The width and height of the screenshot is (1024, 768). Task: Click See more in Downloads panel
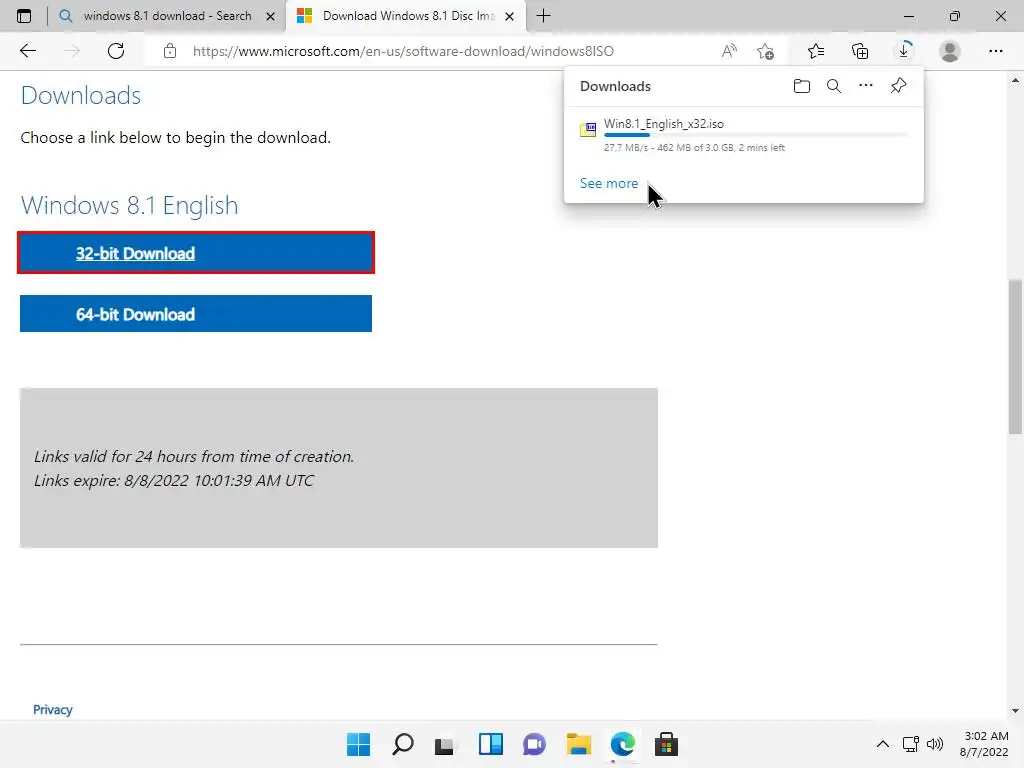click(609, 184)
